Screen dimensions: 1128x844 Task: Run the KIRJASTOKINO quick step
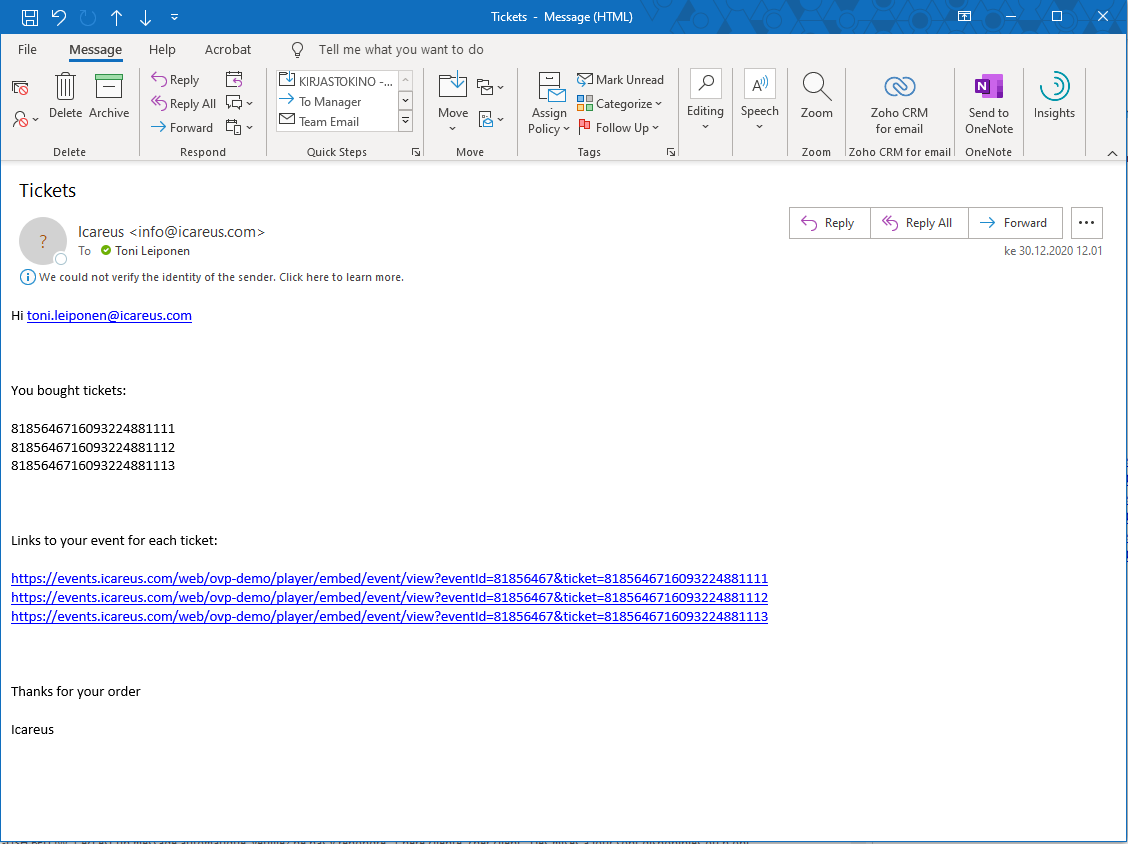click(x=337, y=81)
